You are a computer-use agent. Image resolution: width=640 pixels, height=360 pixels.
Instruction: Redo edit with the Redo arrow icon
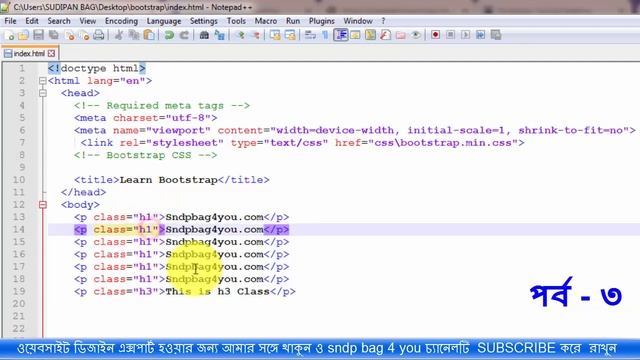(x=184, y=36)
